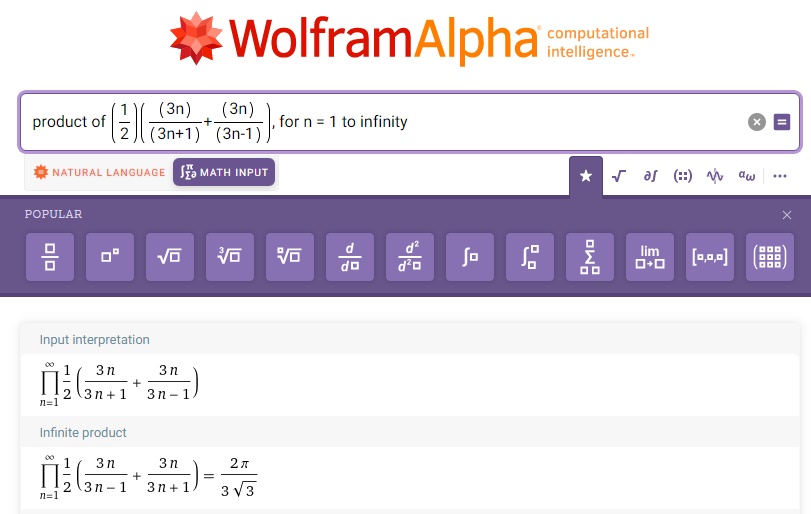Insert the matrix grid template
Image resolution: width=811 pixels, height=514 pixels.
(770, 257)
